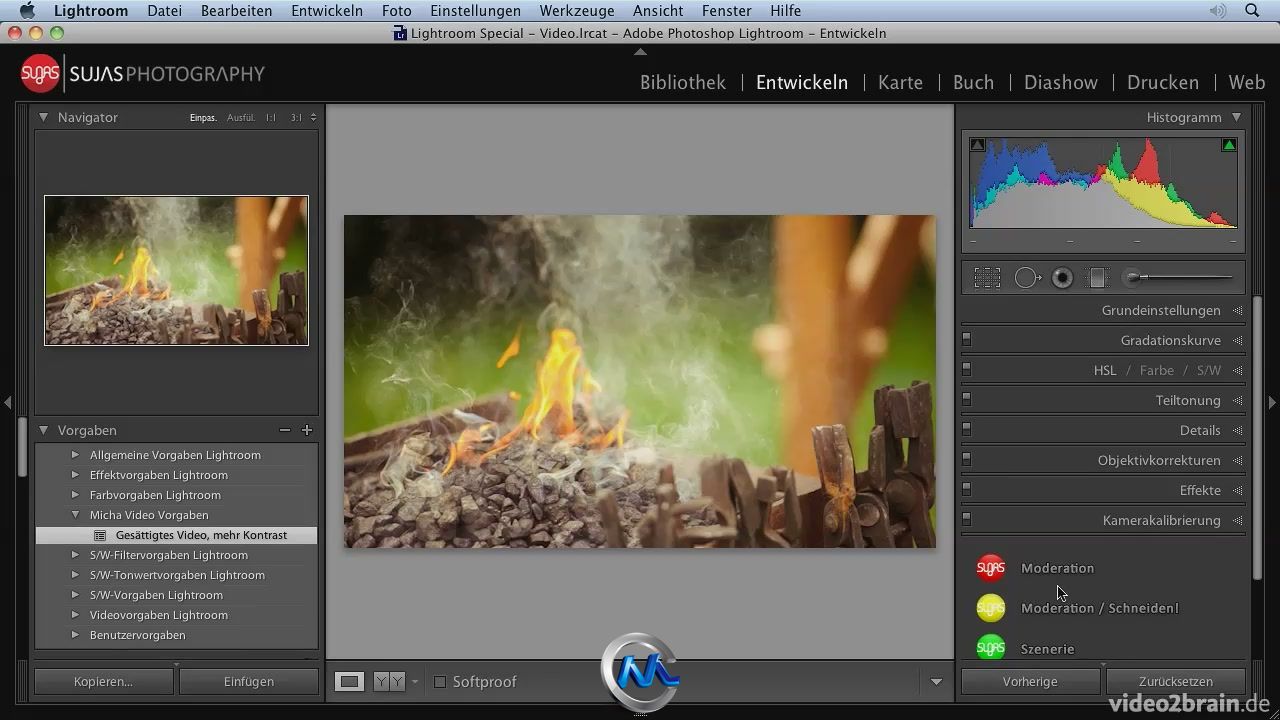Viewport: 1280px width, 720px height.
Task: Apply Gesättigtes Video, mehr Kontrast preset
Action: [176, 535]
